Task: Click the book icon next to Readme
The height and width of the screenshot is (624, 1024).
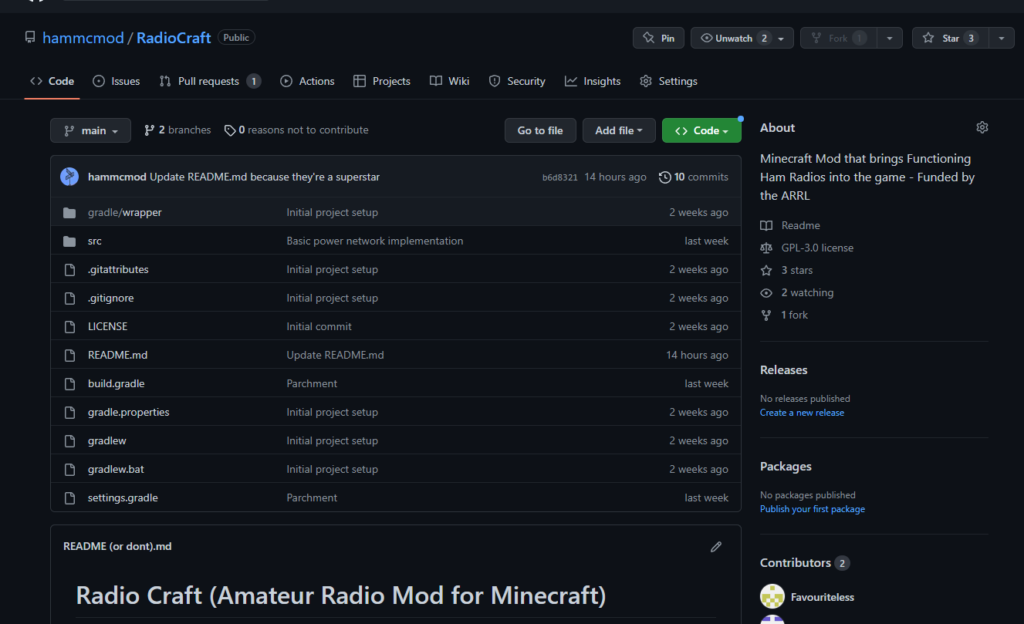Action: coord(766,225)
